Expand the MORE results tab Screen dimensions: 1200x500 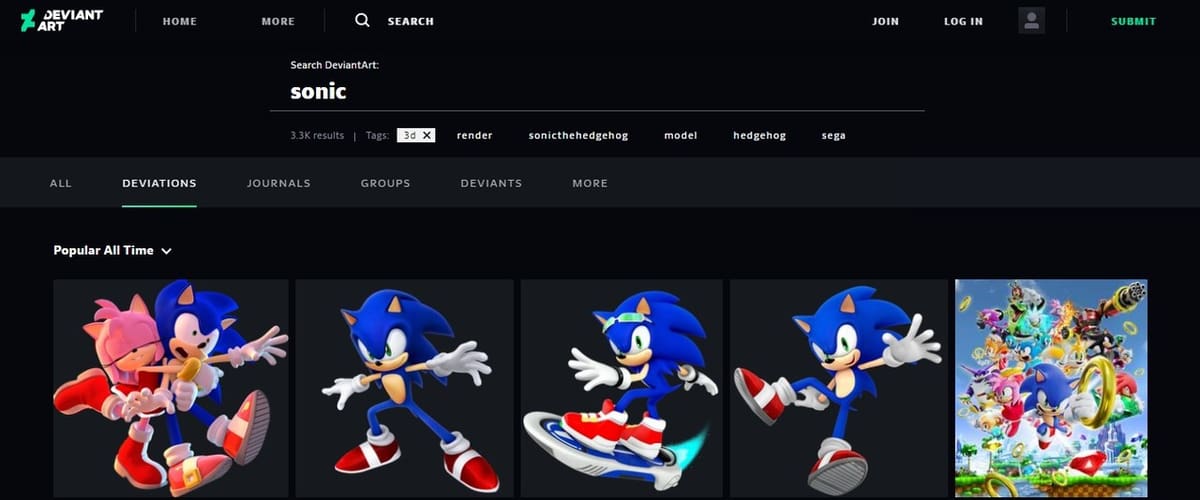pos(590,183)
